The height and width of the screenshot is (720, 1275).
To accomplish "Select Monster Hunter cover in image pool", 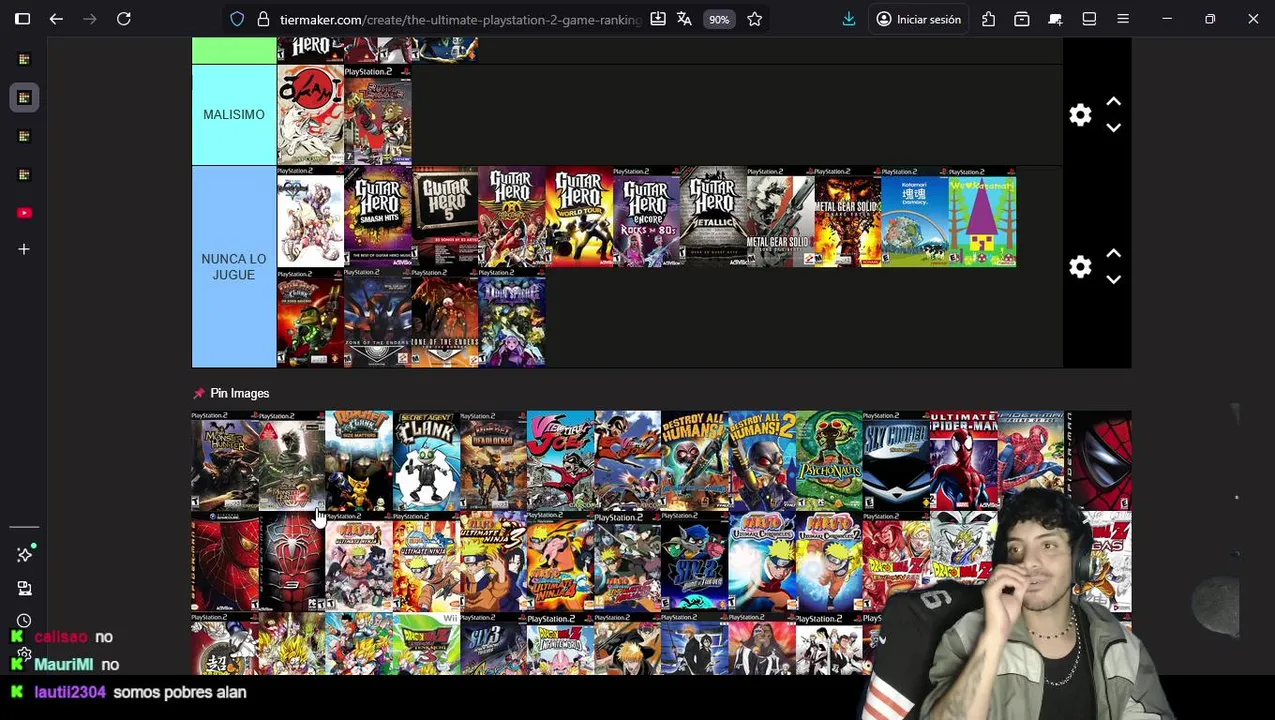I will 225,461.
